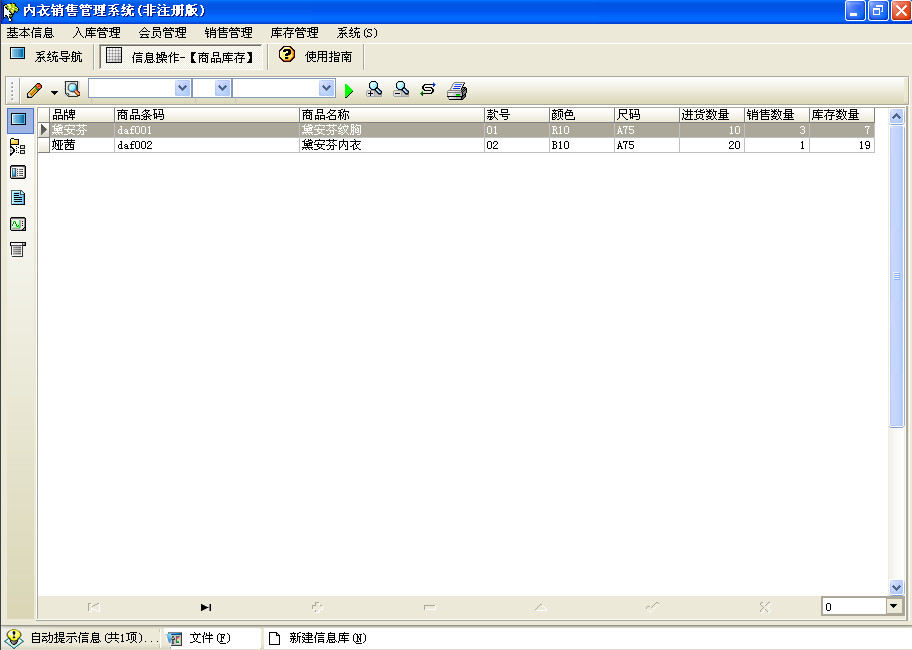Open the 库存管理 menu
The height and width of the screenshot is (650, 912).
(x=294, y=32)
